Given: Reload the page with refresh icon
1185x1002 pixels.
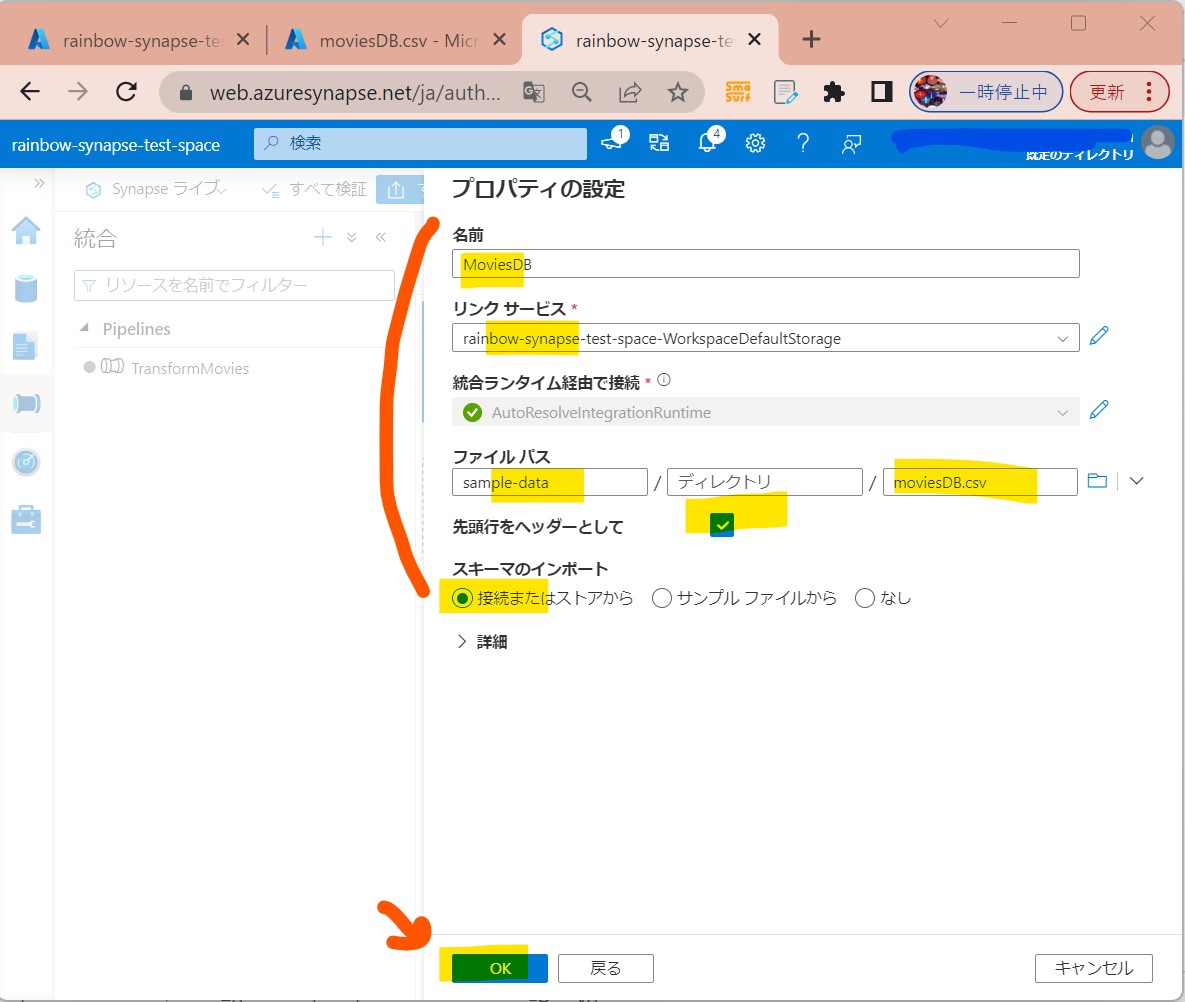Looking at the screenshot, I should click(x=126, y=92).
